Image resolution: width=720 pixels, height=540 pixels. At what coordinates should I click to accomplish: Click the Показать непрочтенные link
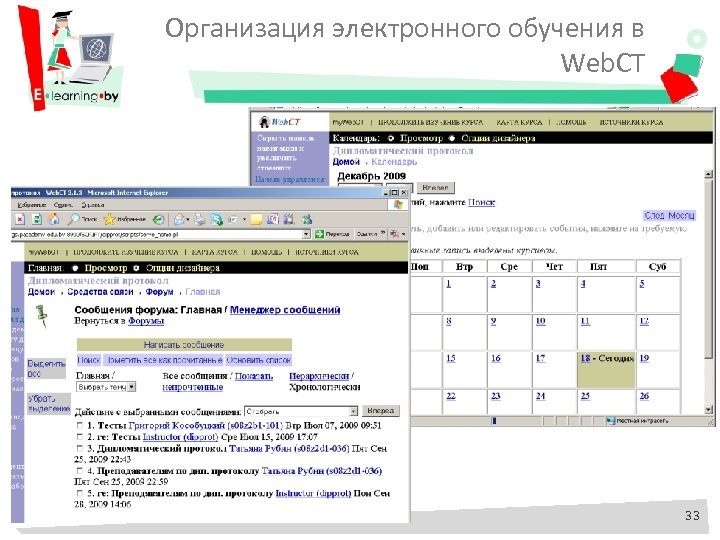[x=217, y=382]
